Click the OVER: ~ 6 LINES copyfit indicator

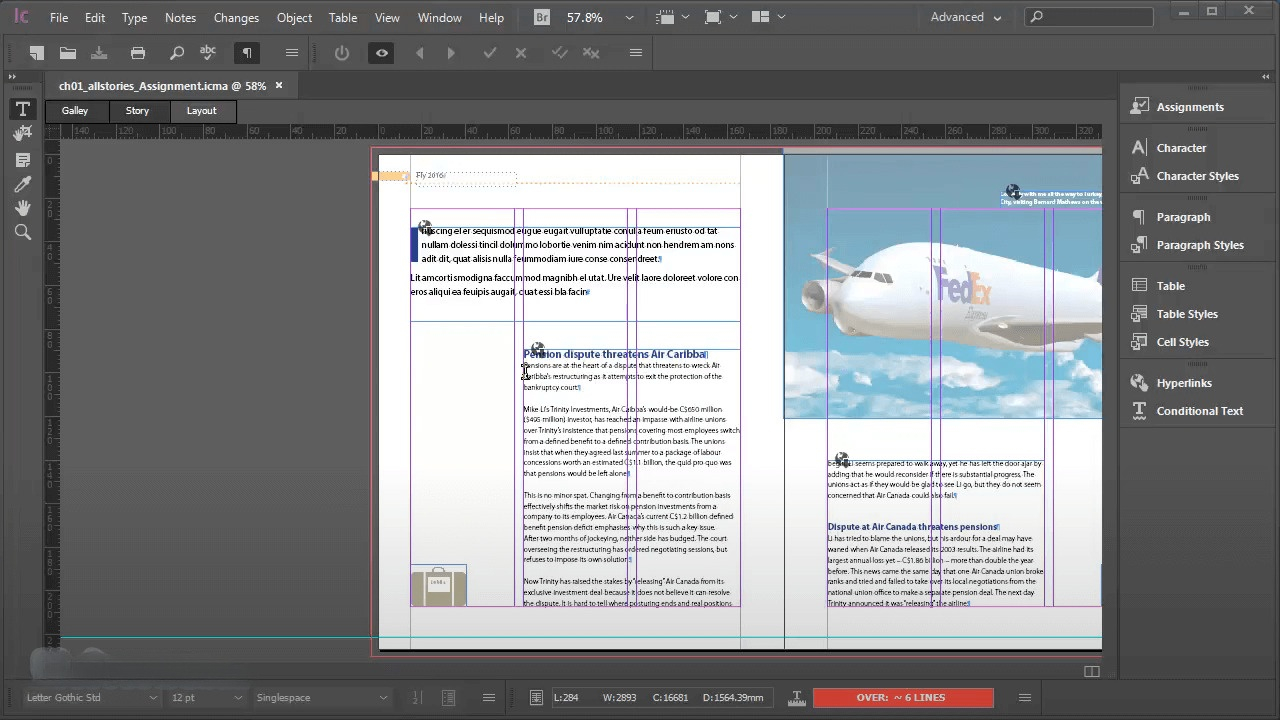click(x=901, y=698)
